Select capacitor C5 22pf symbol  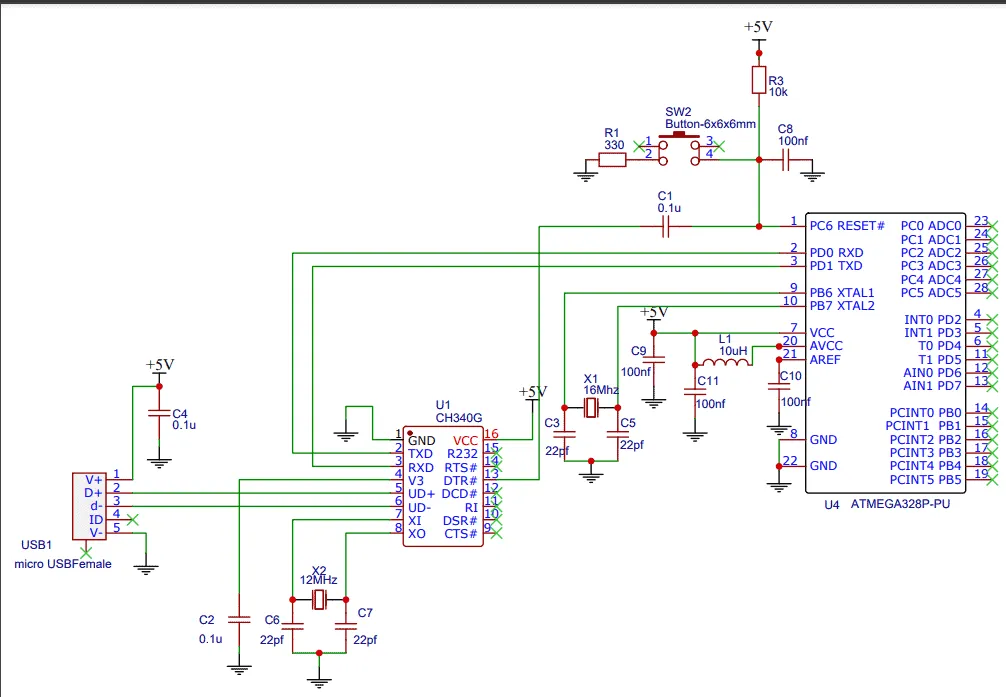point(618,434)
